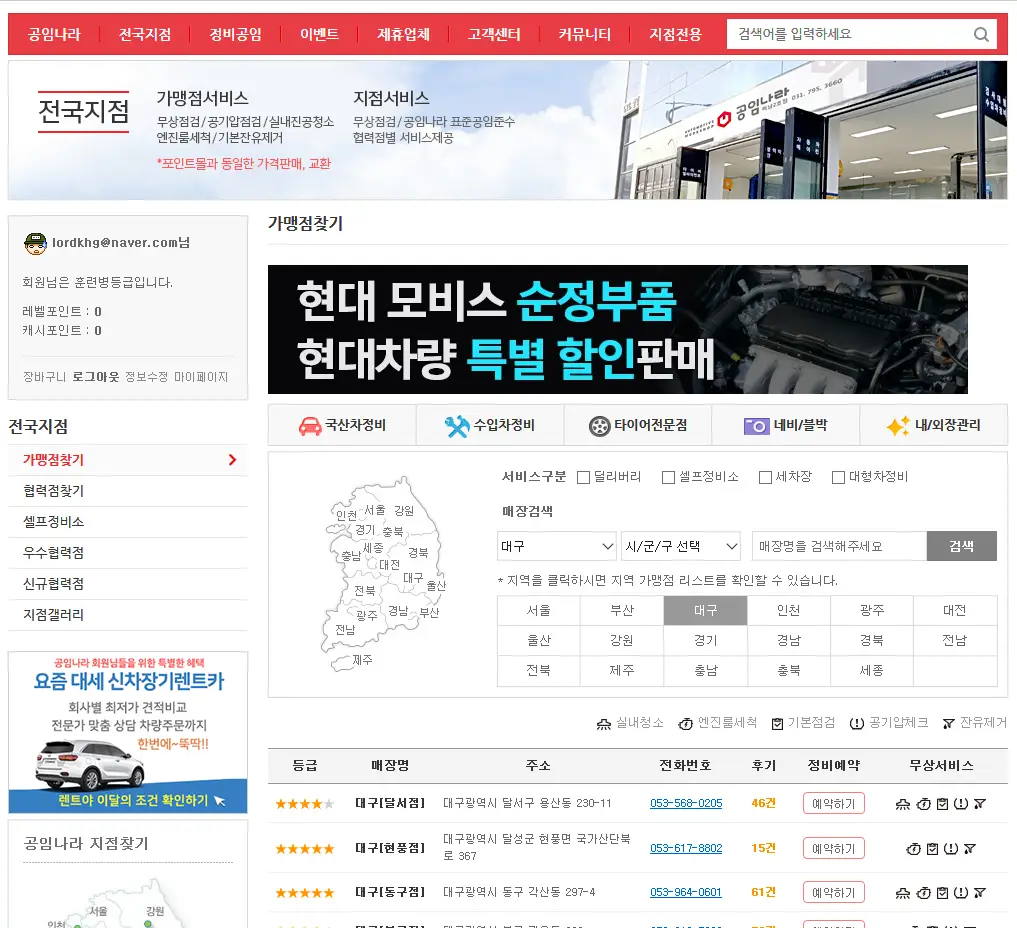
Task: Check the 셀프정비소 service checkbox
Action: coord(668,477)
